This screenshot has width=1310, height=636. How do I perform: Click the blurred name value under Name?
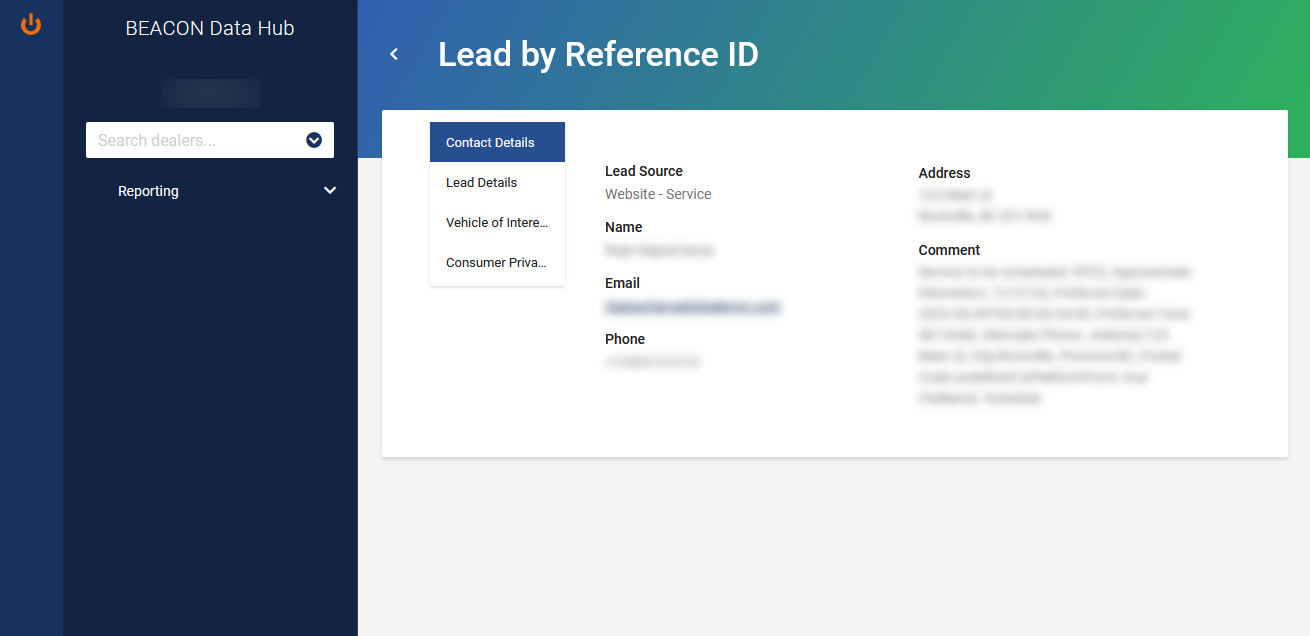pyautogui.click(x=658, y=250)
